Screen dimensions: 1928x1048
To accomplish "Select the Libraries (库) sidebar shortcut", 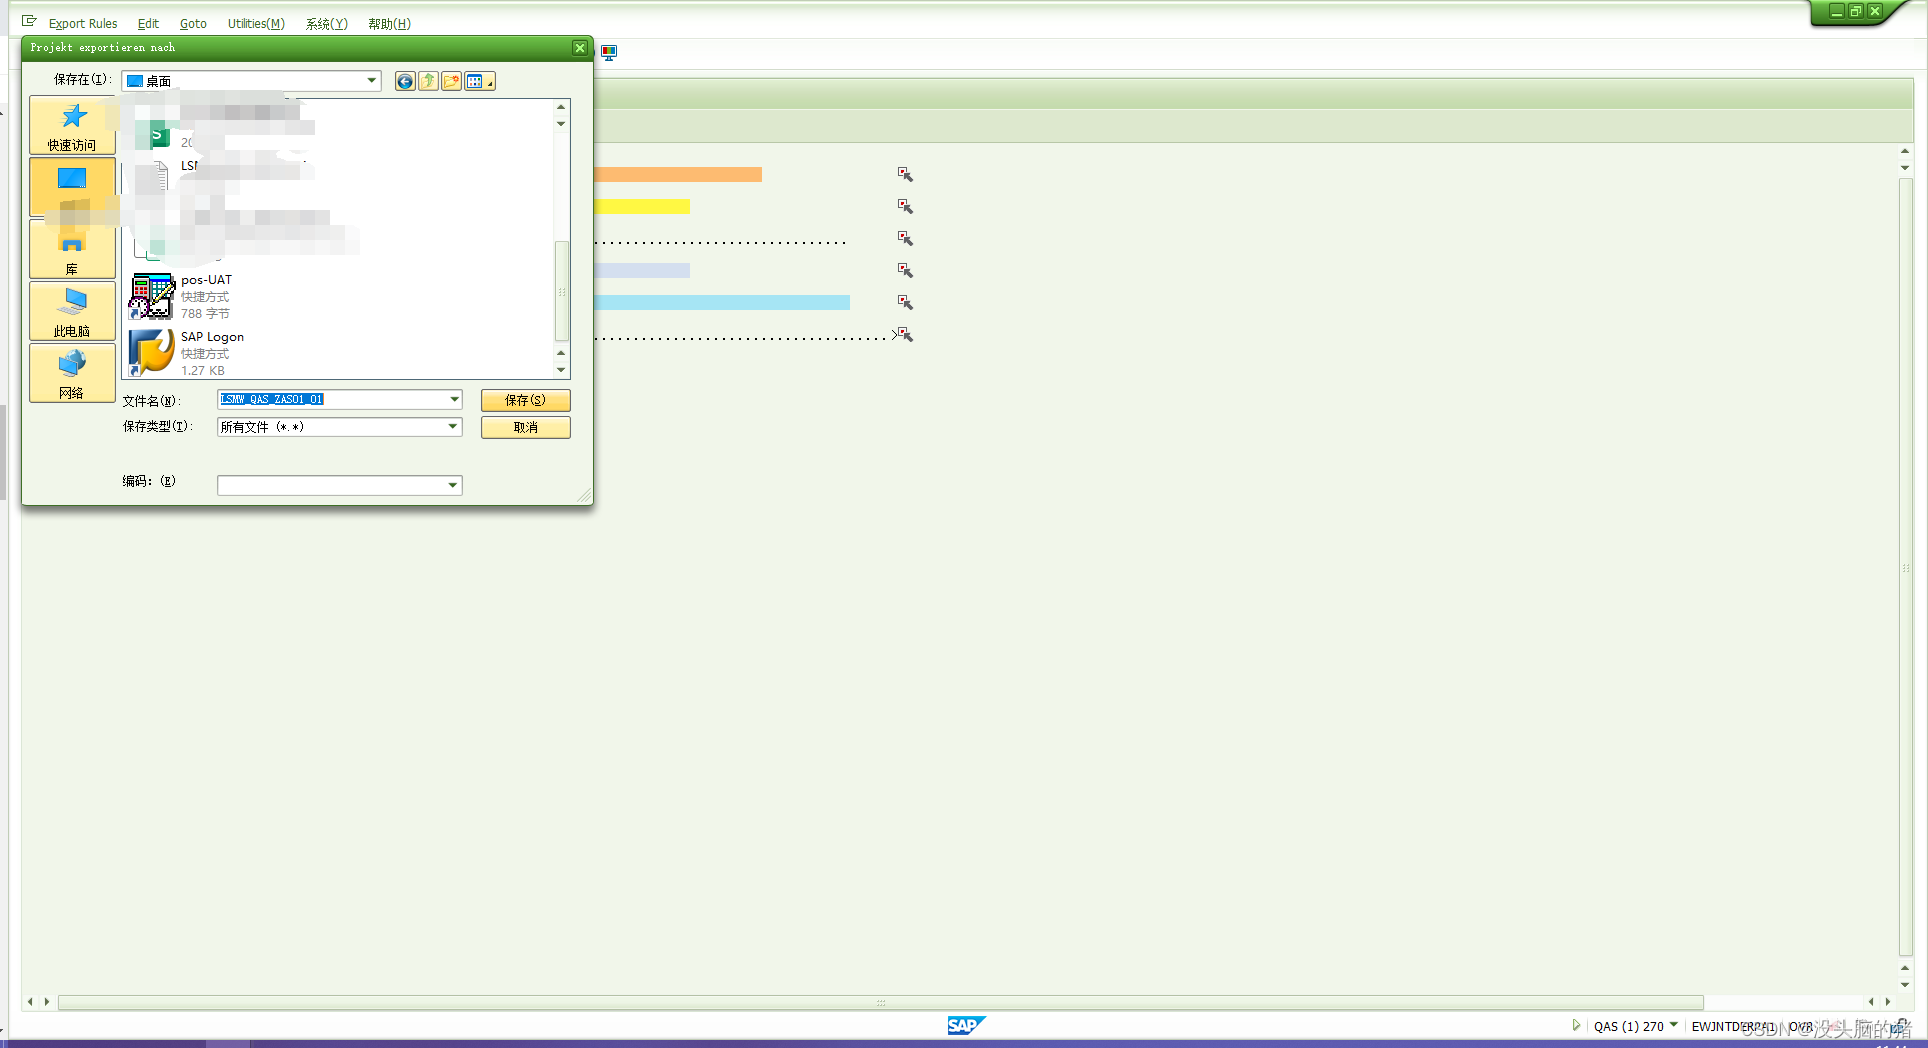I will 72,249.
